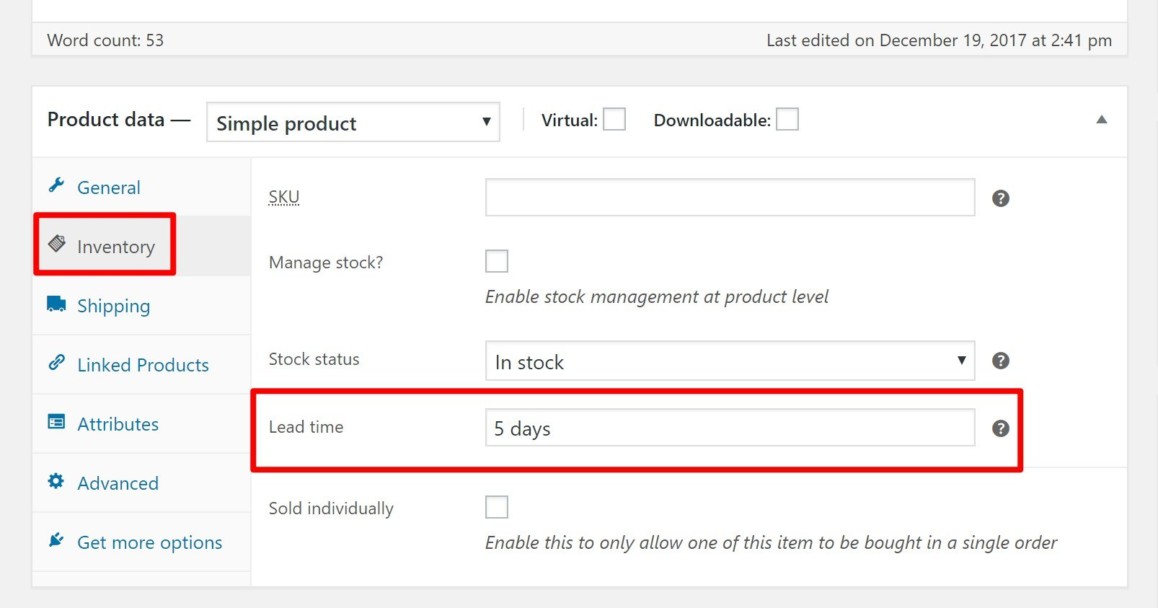Click the Word count: 53 text

(x=105, y=40)
